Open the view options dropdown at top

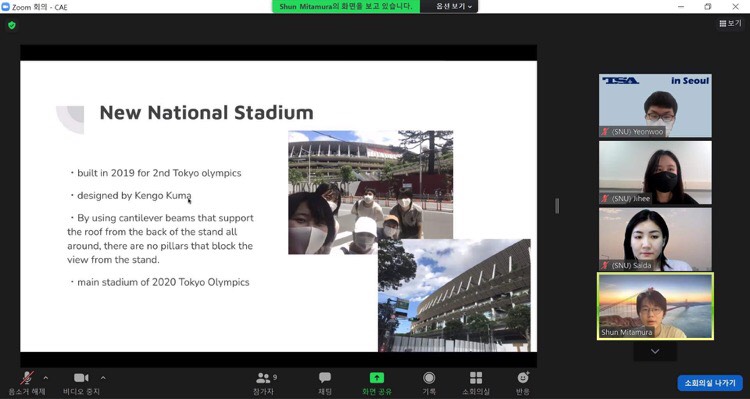tap(453, 6)
